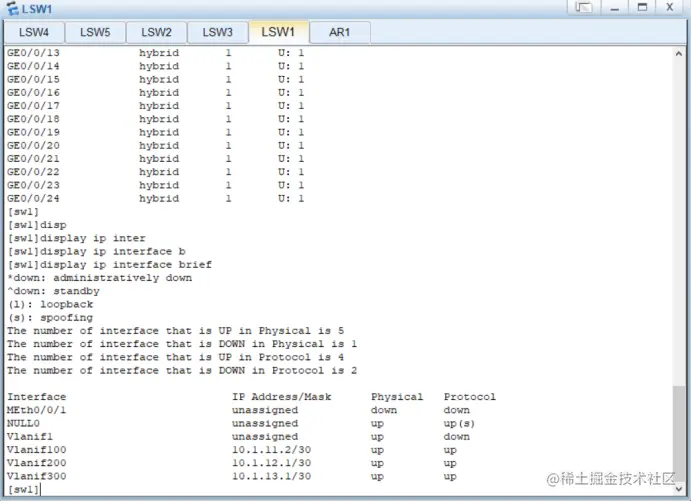The height and width of the screenshot is (502, 691).
Task: Switch to the LSW2 tab
Action: coord(156,32)
